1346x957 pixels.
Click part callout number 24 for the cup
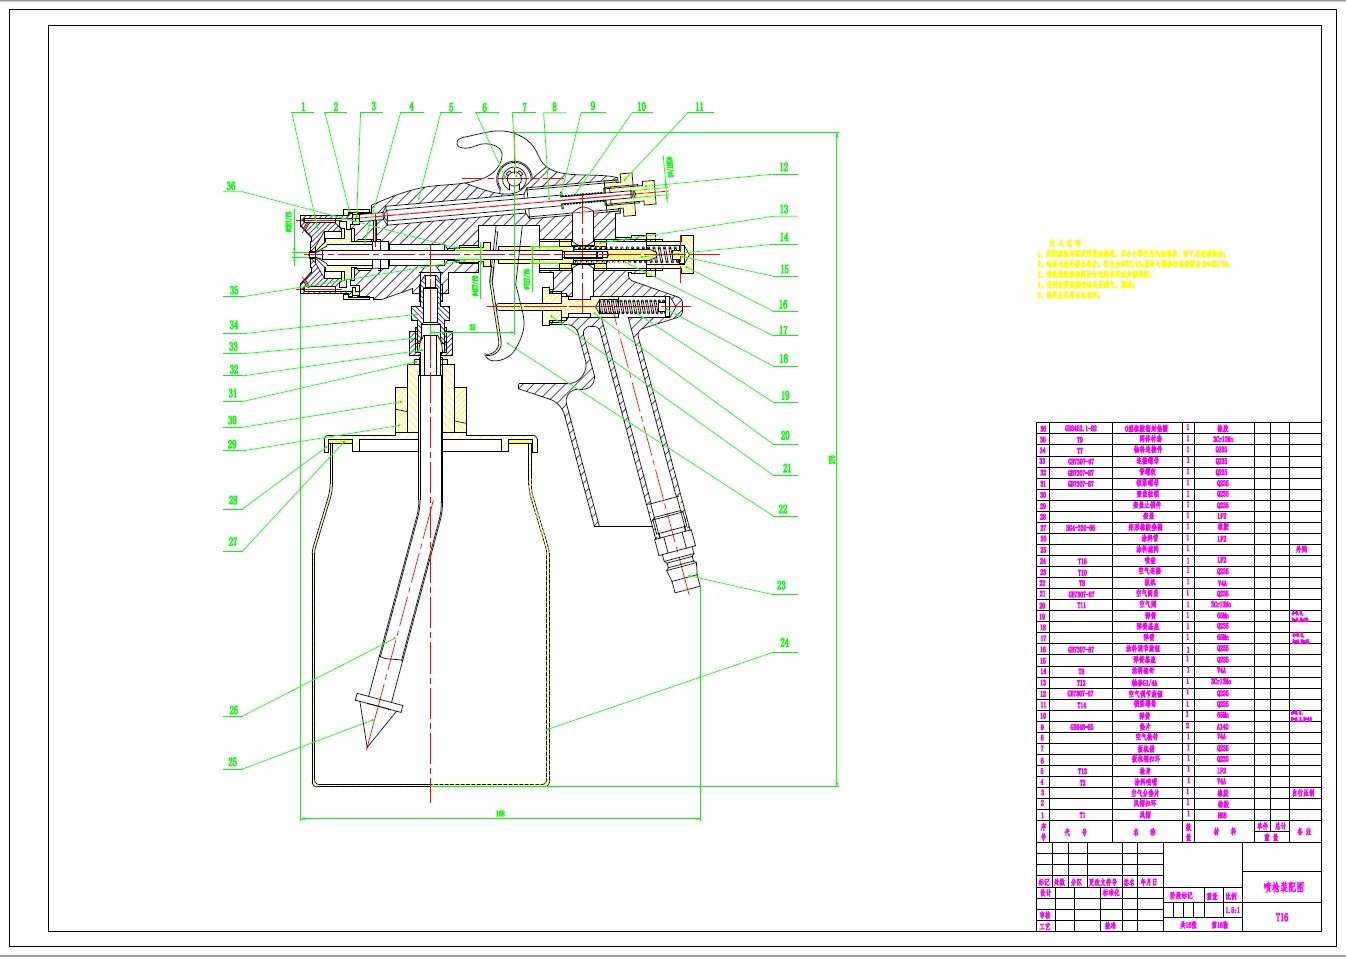[x=784, y=642]
